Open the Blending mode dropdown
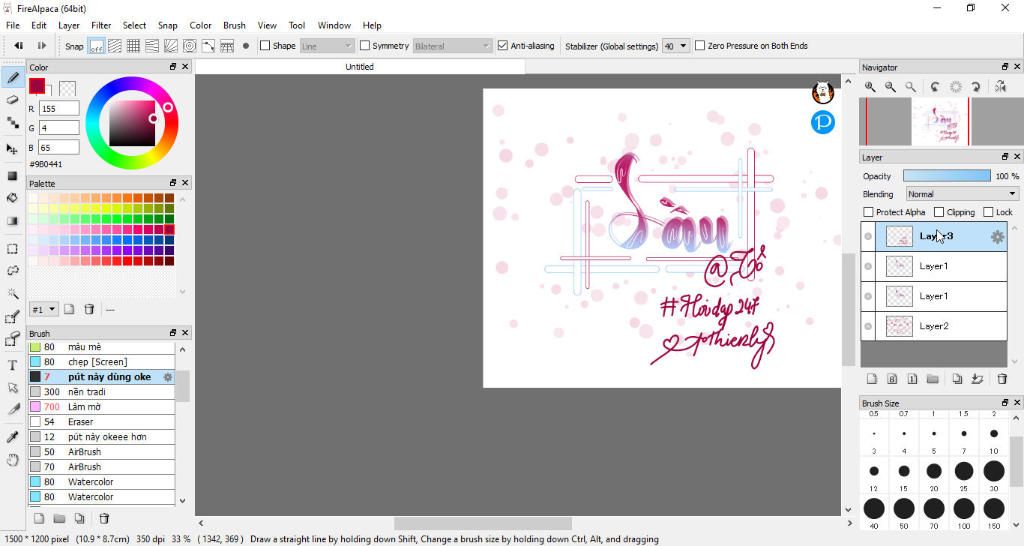 coord(961,194)
